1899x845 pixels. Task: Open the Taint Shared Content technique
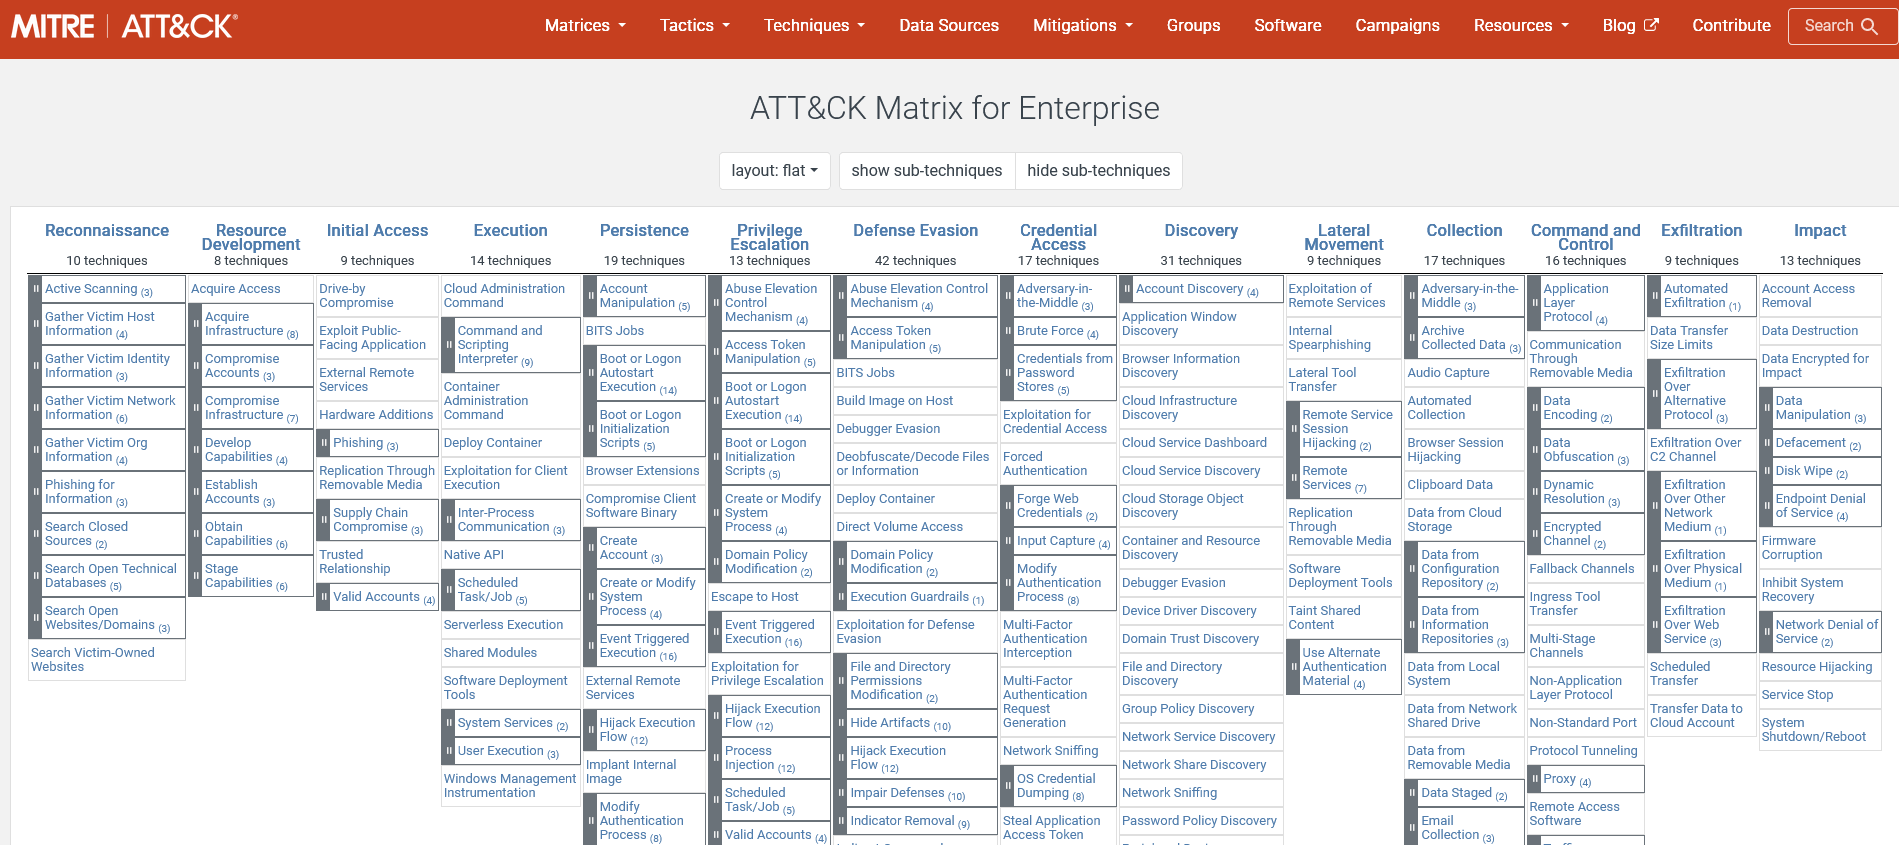point(1324,618)
